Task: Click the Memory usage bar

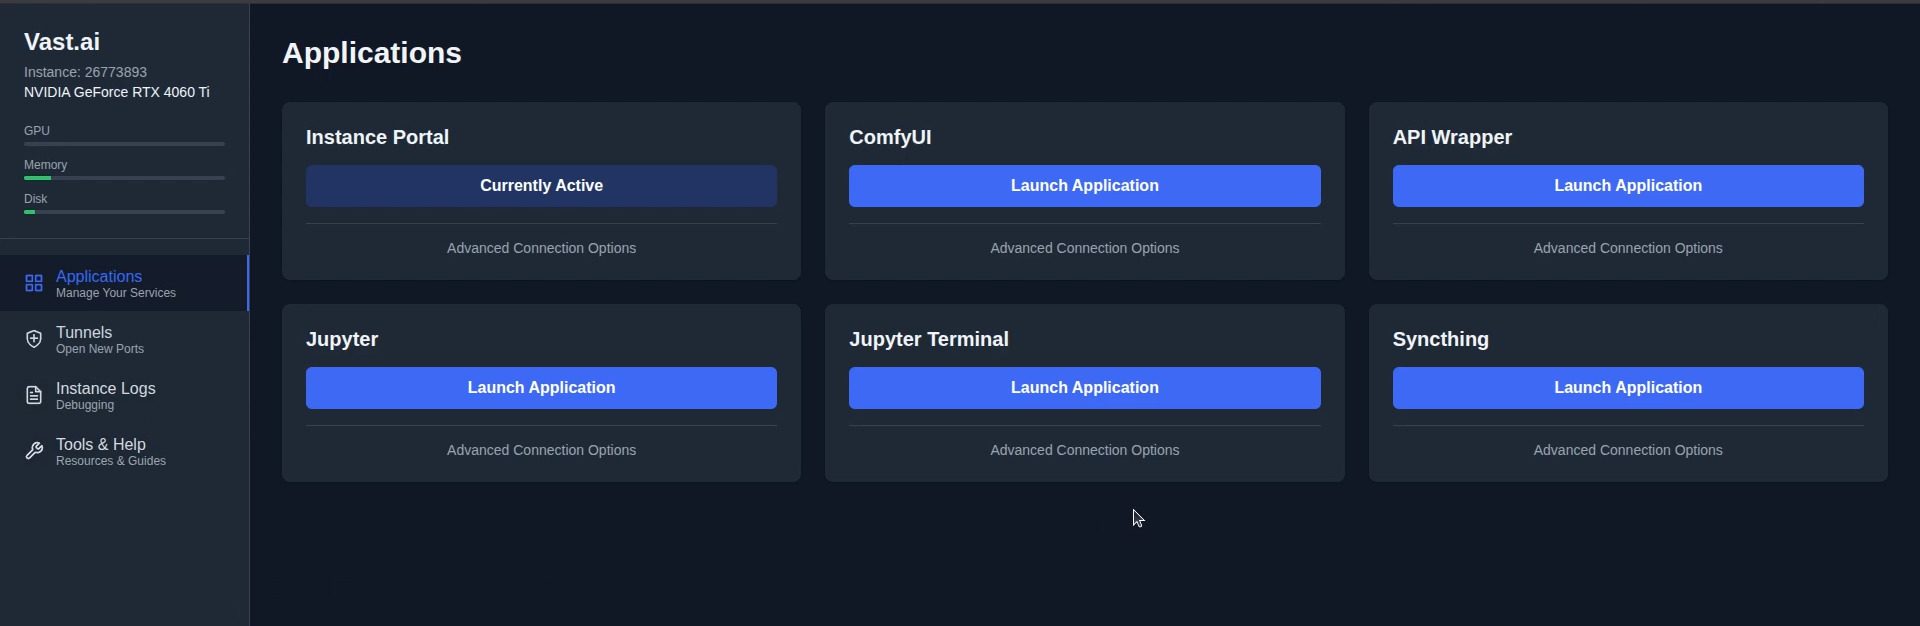Action: tap(124, 178)
